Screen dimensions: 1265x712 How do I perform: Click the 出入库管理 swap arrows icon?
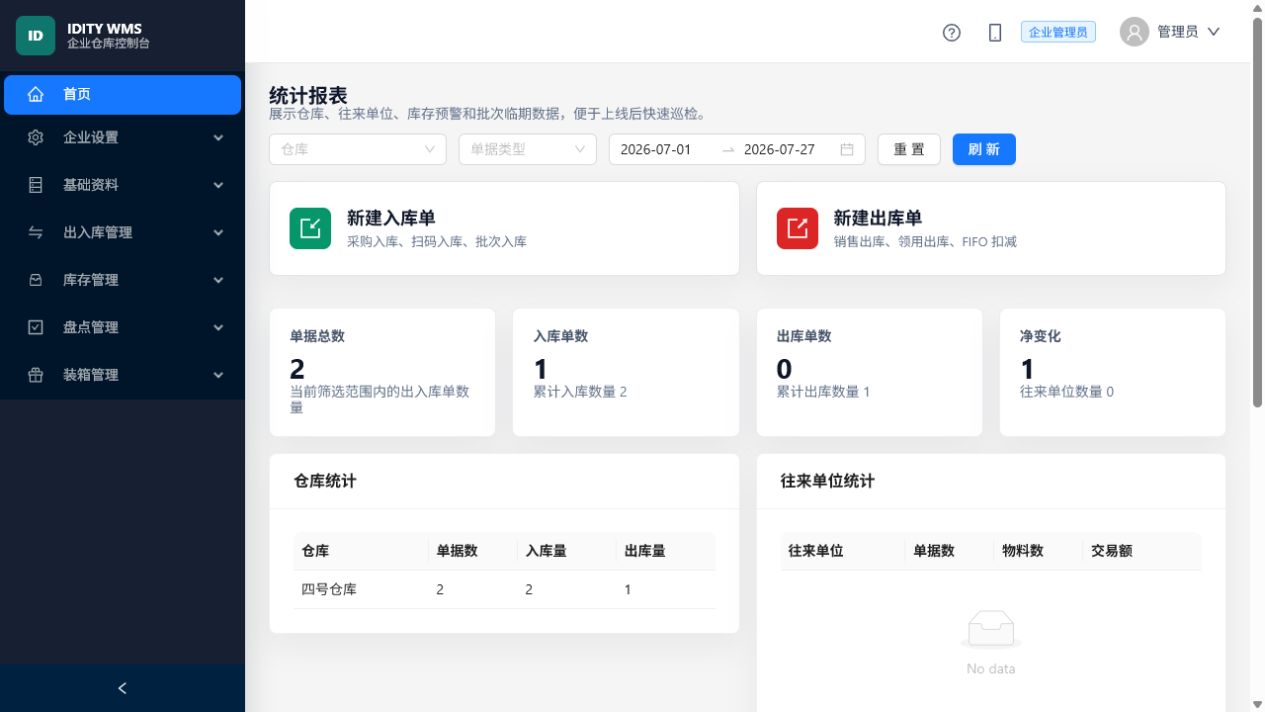pyautogui.click(x=36, y=232)
